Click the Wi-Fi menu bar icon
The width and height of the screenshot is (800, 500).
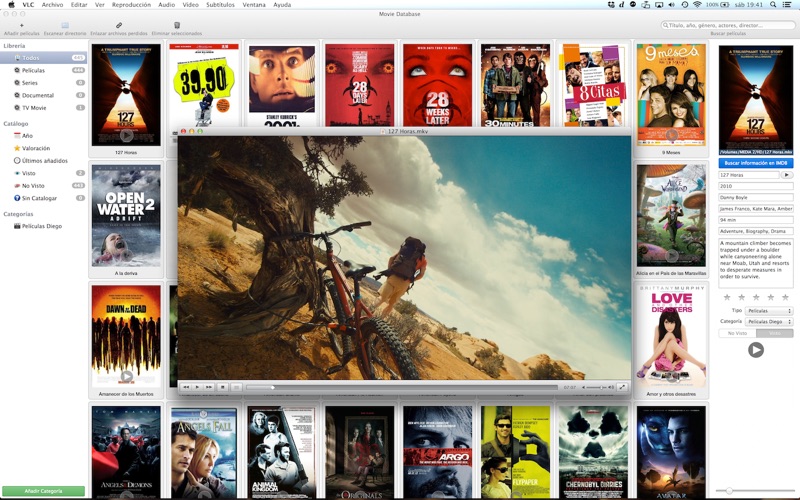(x=697, y=5)
